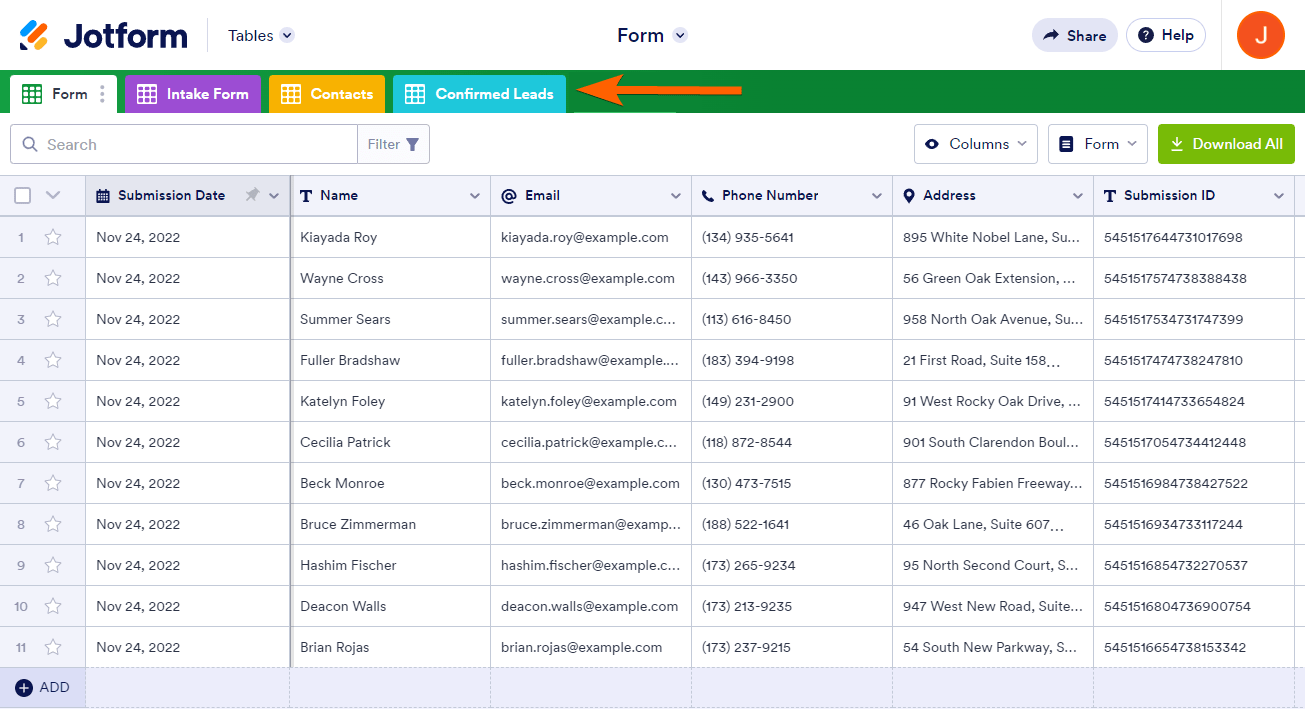Select the cell kiayada.roy@example.com

(x=591, y=237)
